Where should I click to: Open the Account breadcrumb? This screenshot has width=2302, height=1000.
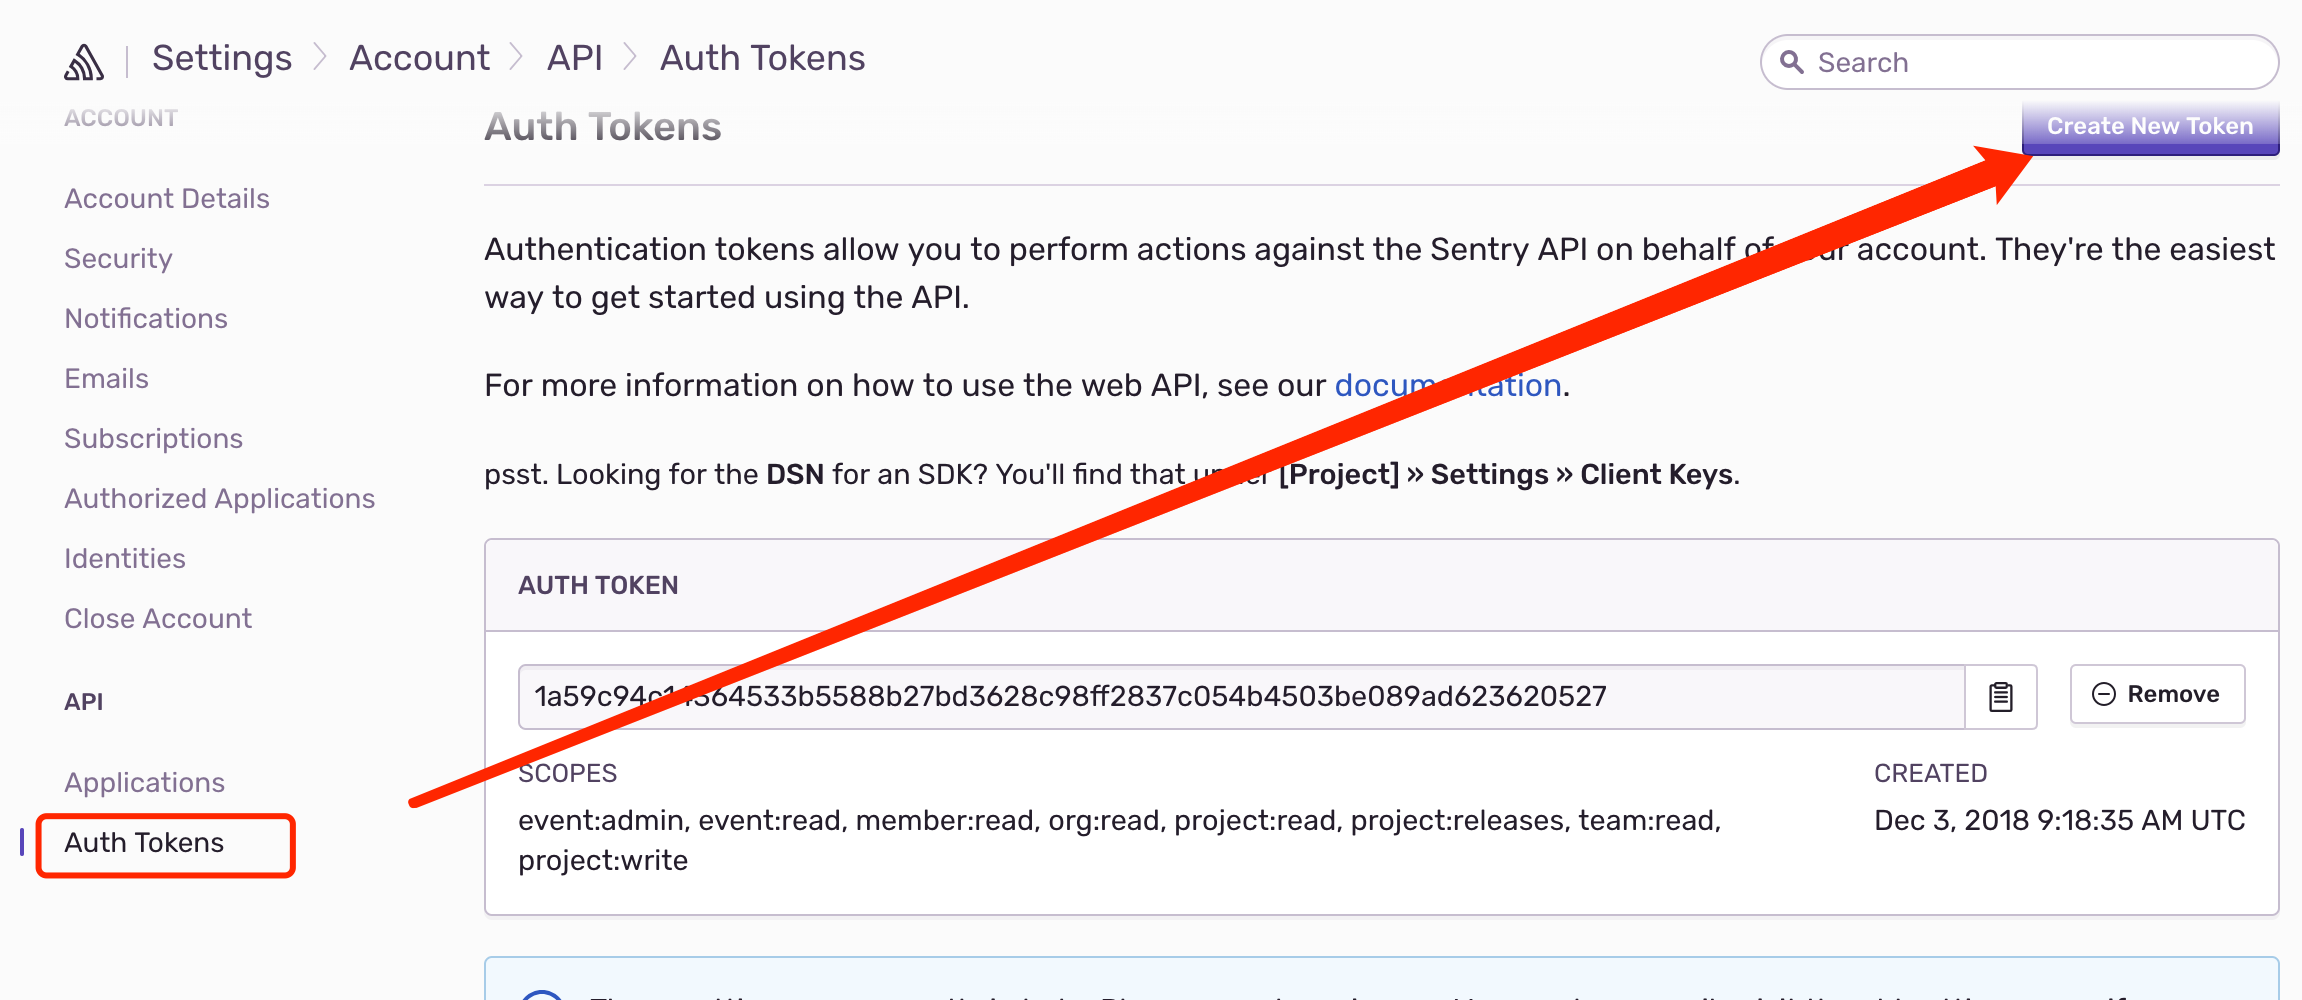pos(418,57)
